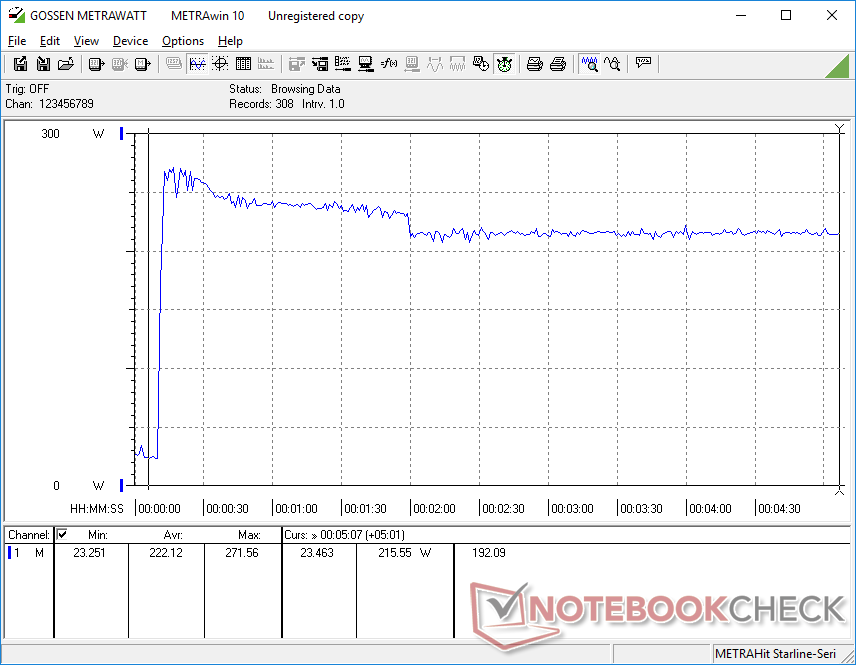Click the top Y cursor marker on chart
Image resolution: width=856 pixels, height=665 pixels.
click(840, 128)
